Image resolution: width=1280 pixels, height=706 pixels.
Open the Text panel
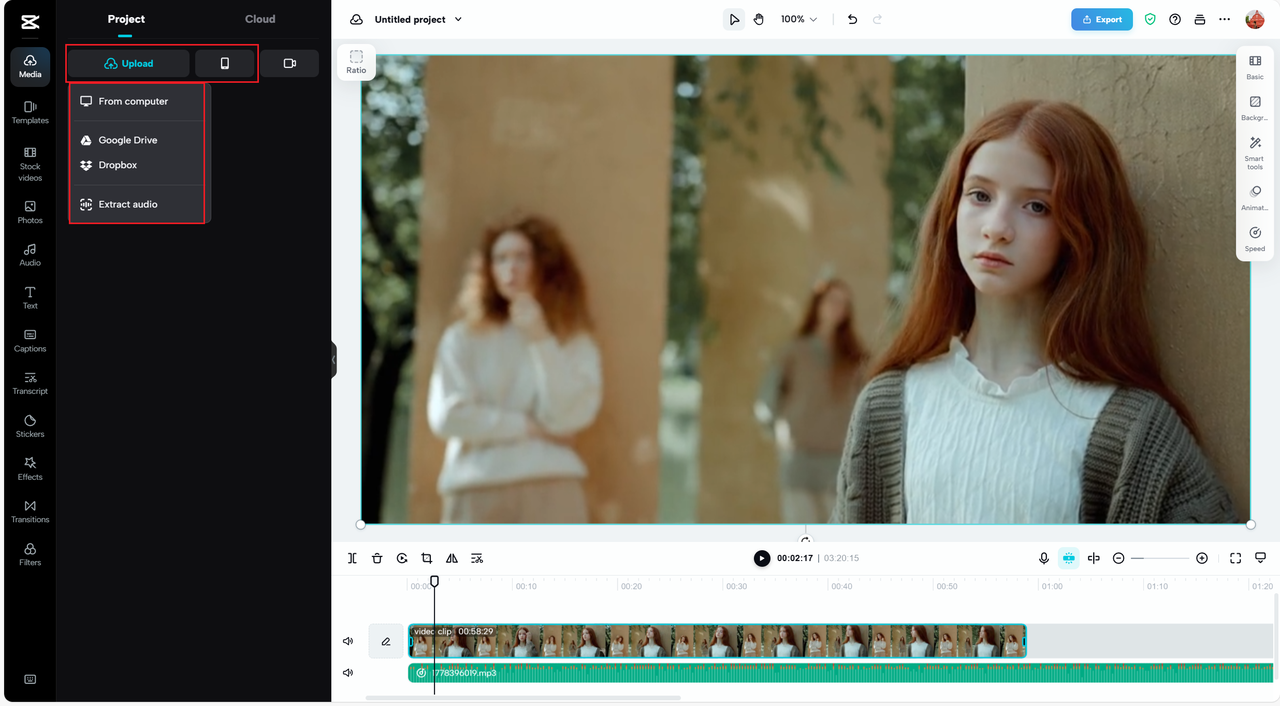[x=30, y=298]
